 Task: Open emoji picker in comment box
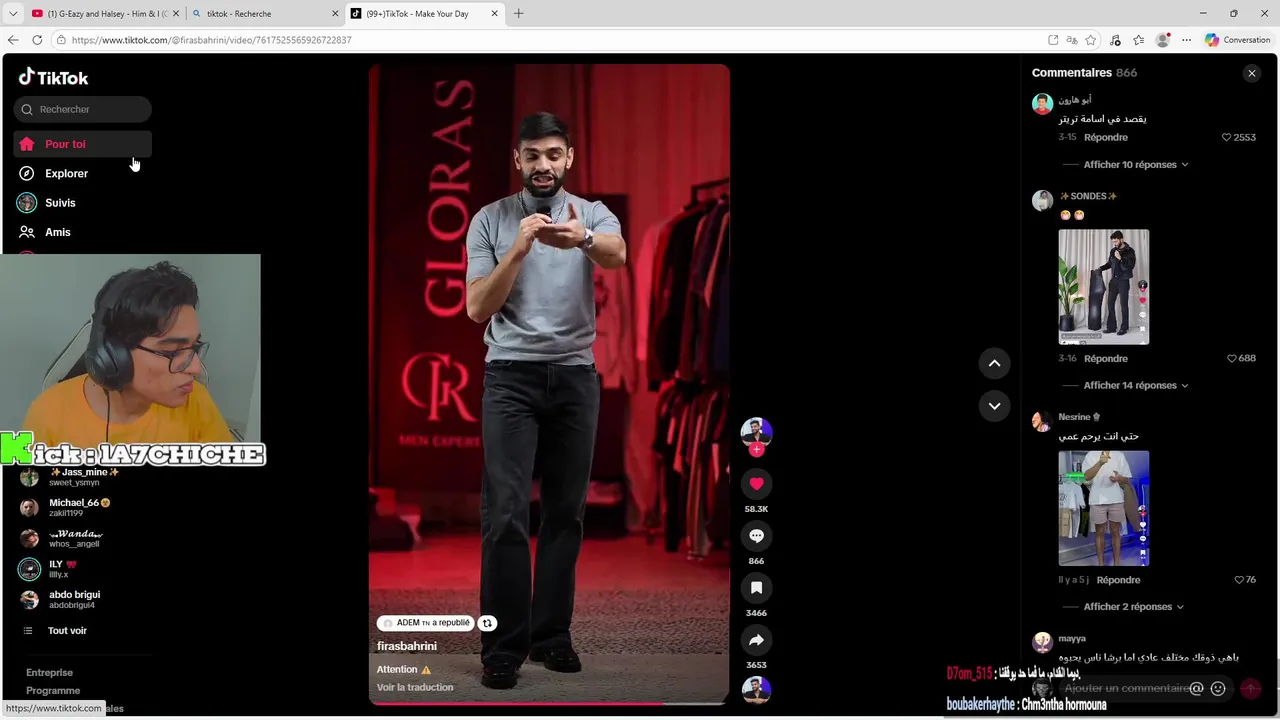1218,688
